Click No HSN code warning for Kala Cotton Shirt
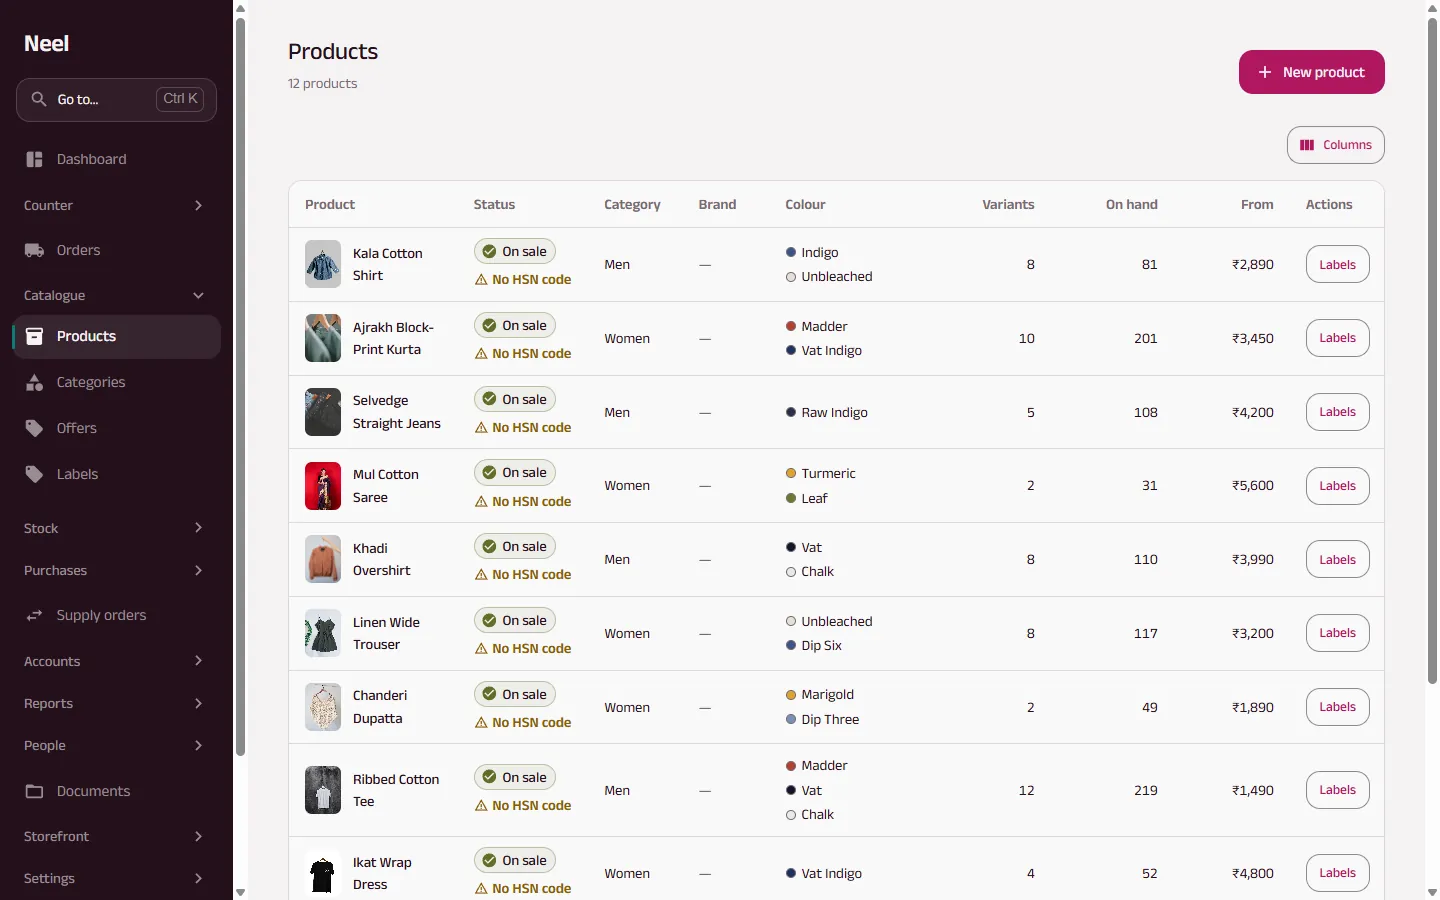The width and height of the screenshot is (1440, 900). (x=523, y=280)
